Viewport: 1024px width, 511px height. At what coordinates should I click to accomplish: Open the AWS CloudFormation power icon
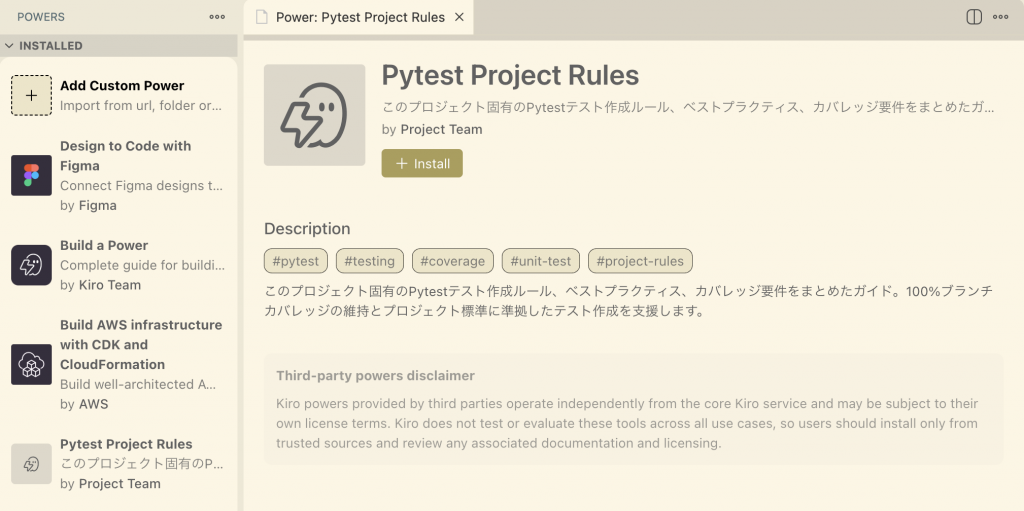pos(31,364)
